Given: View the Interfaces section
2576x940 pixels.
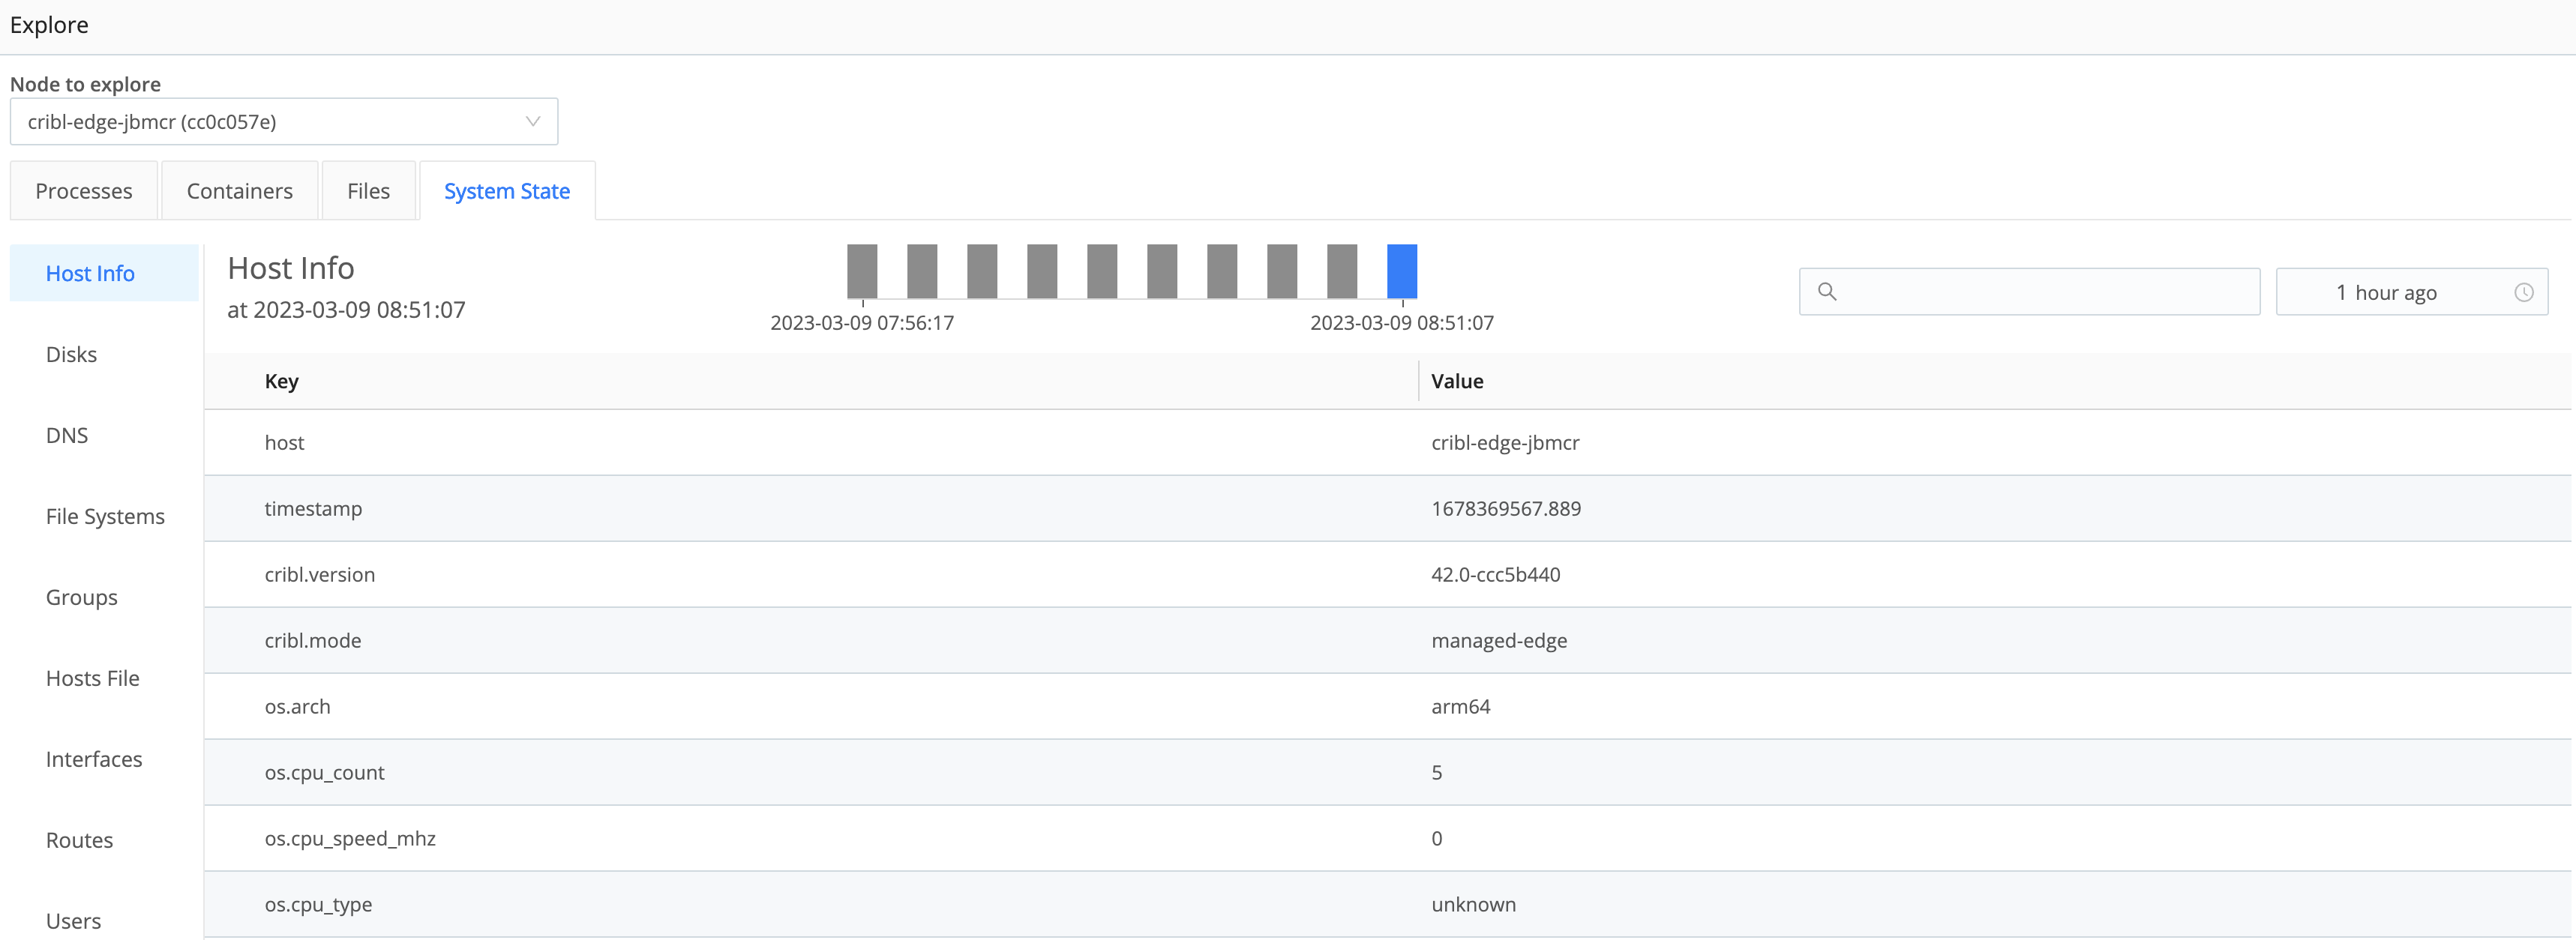Looking at the screenshot, I should pos(94,759).
